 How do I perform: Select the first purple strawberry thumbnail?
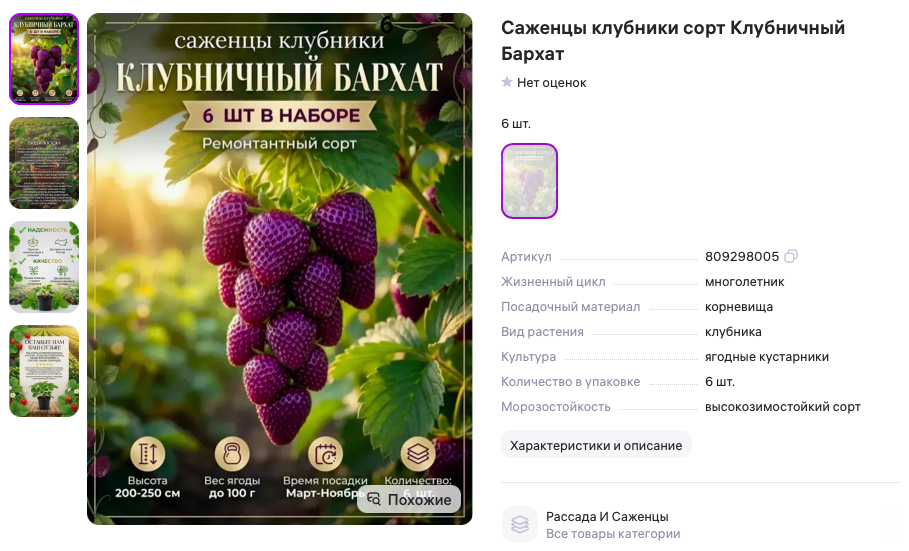pyautogui.click(x=44, y=59)
